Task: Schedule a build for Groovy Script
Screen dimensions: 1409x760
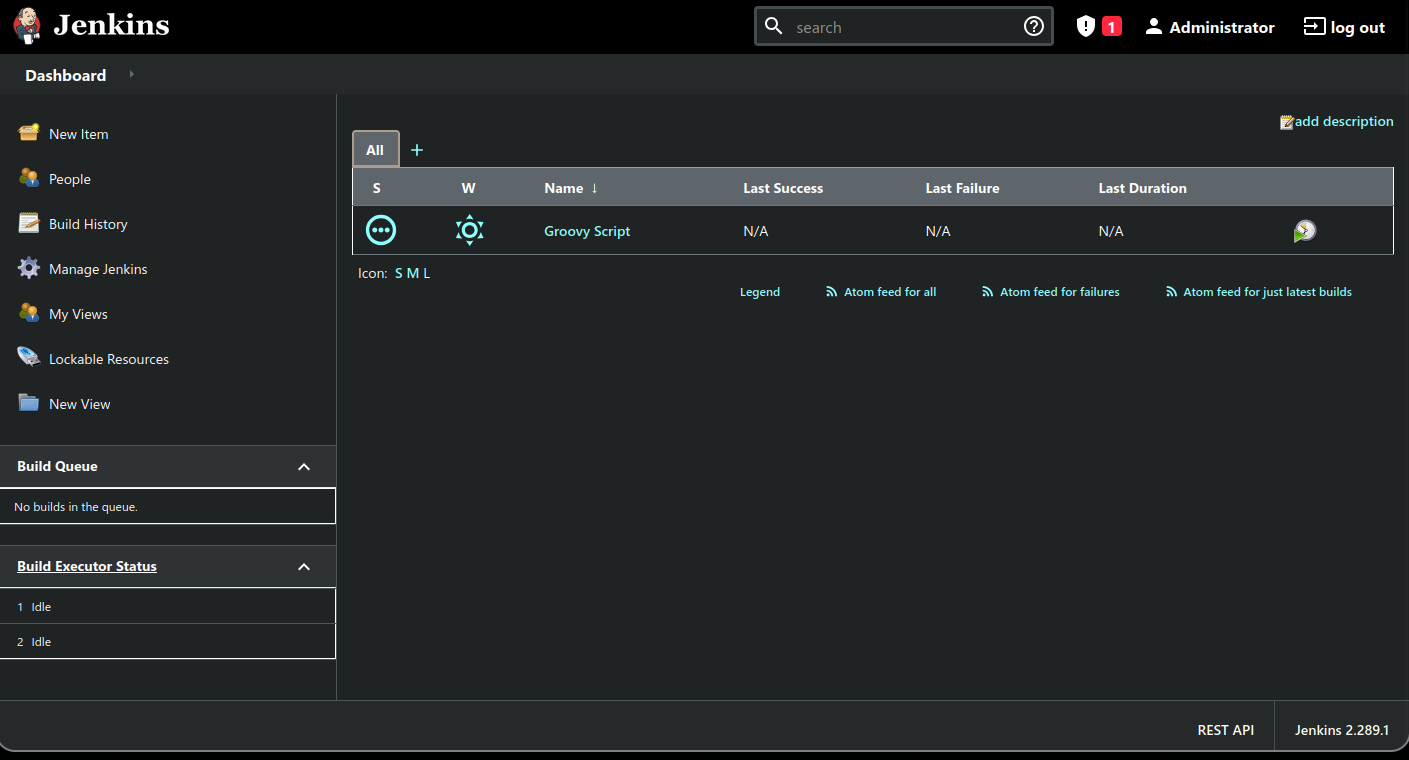Action: coord(1304,231)
